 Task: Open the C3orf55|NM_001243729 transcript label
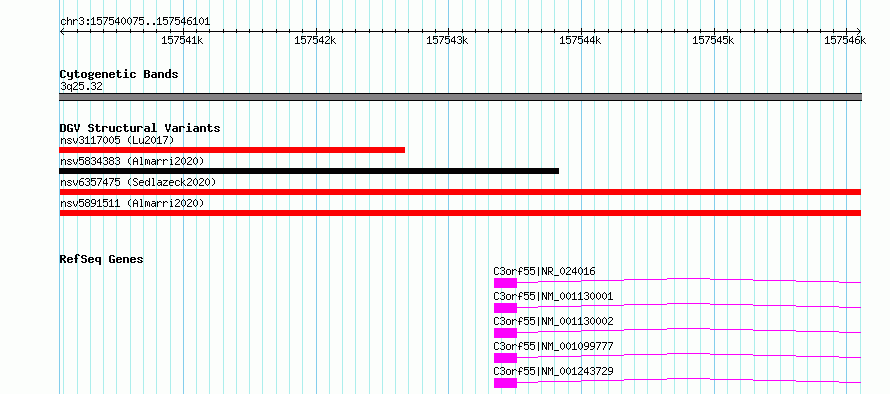(553, 371)
